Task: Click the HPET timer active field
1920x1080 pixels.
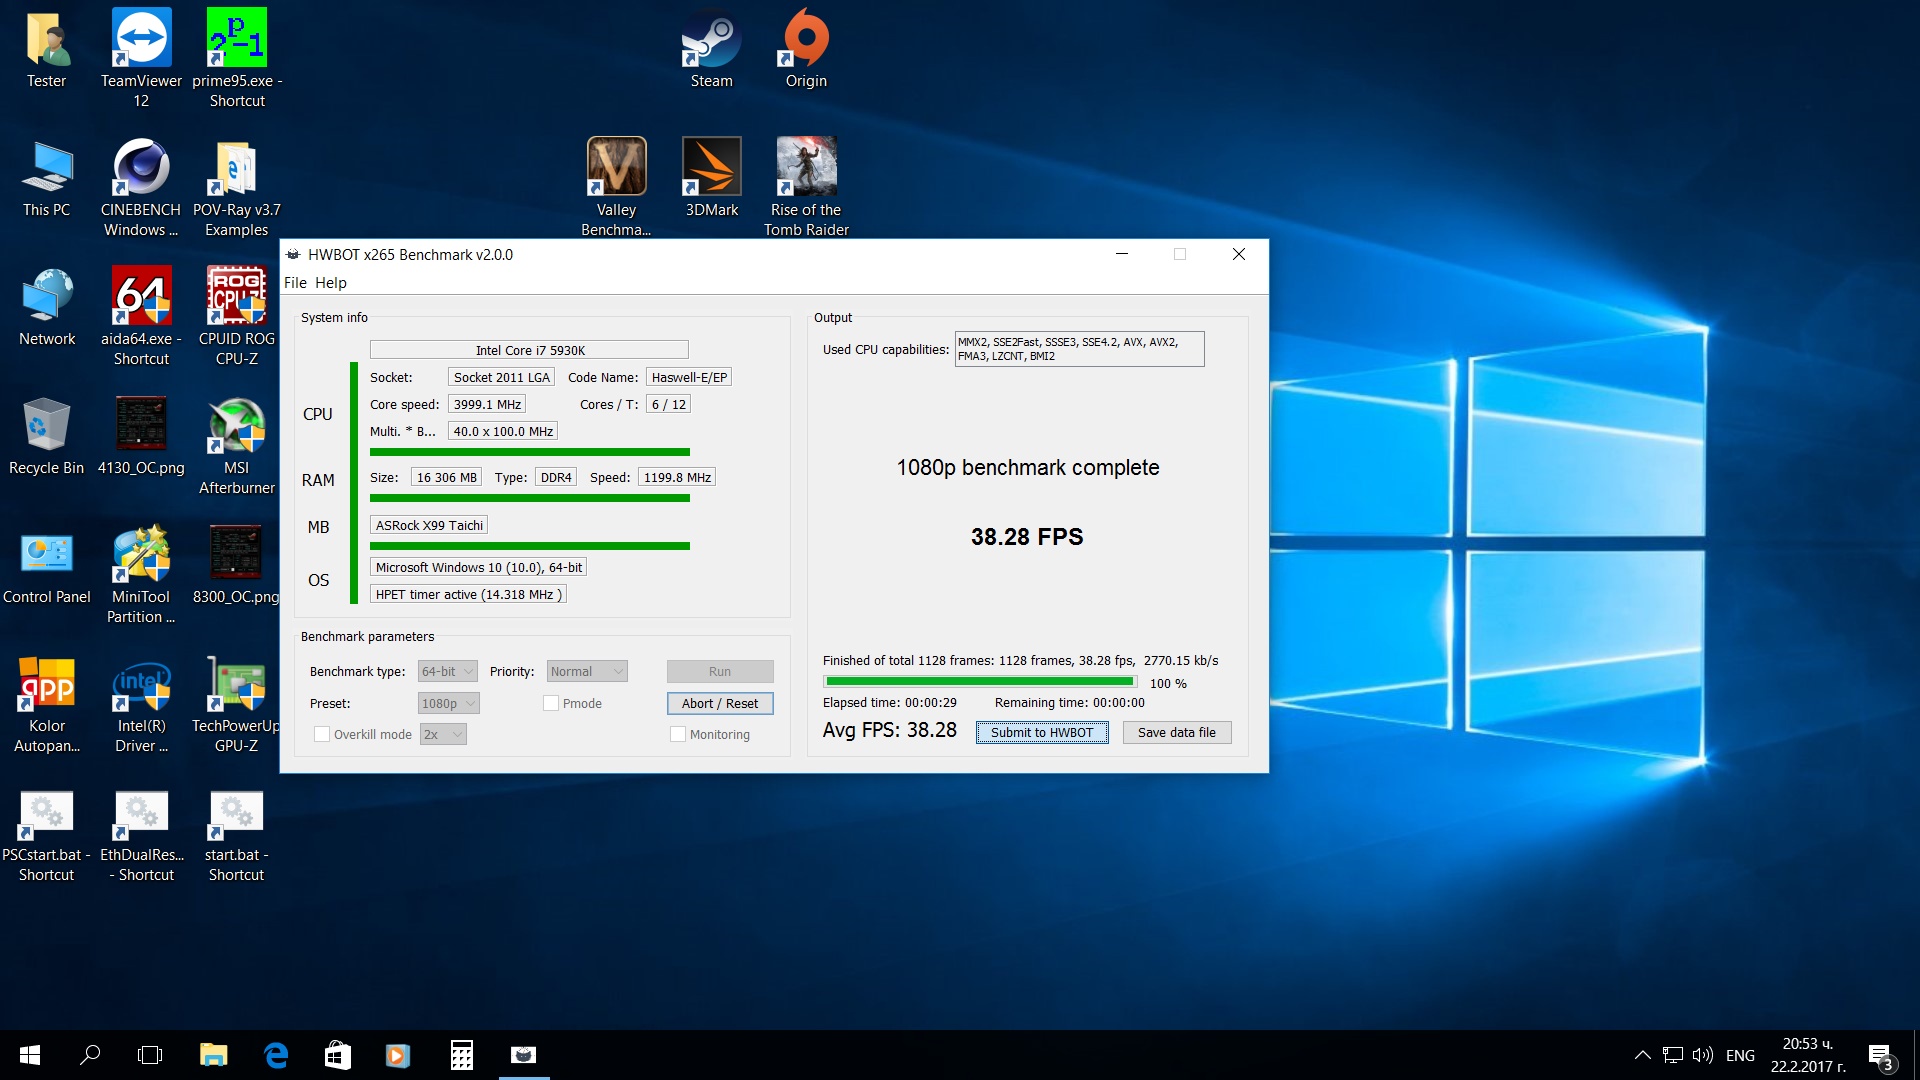Action: (x=469, y=595)
